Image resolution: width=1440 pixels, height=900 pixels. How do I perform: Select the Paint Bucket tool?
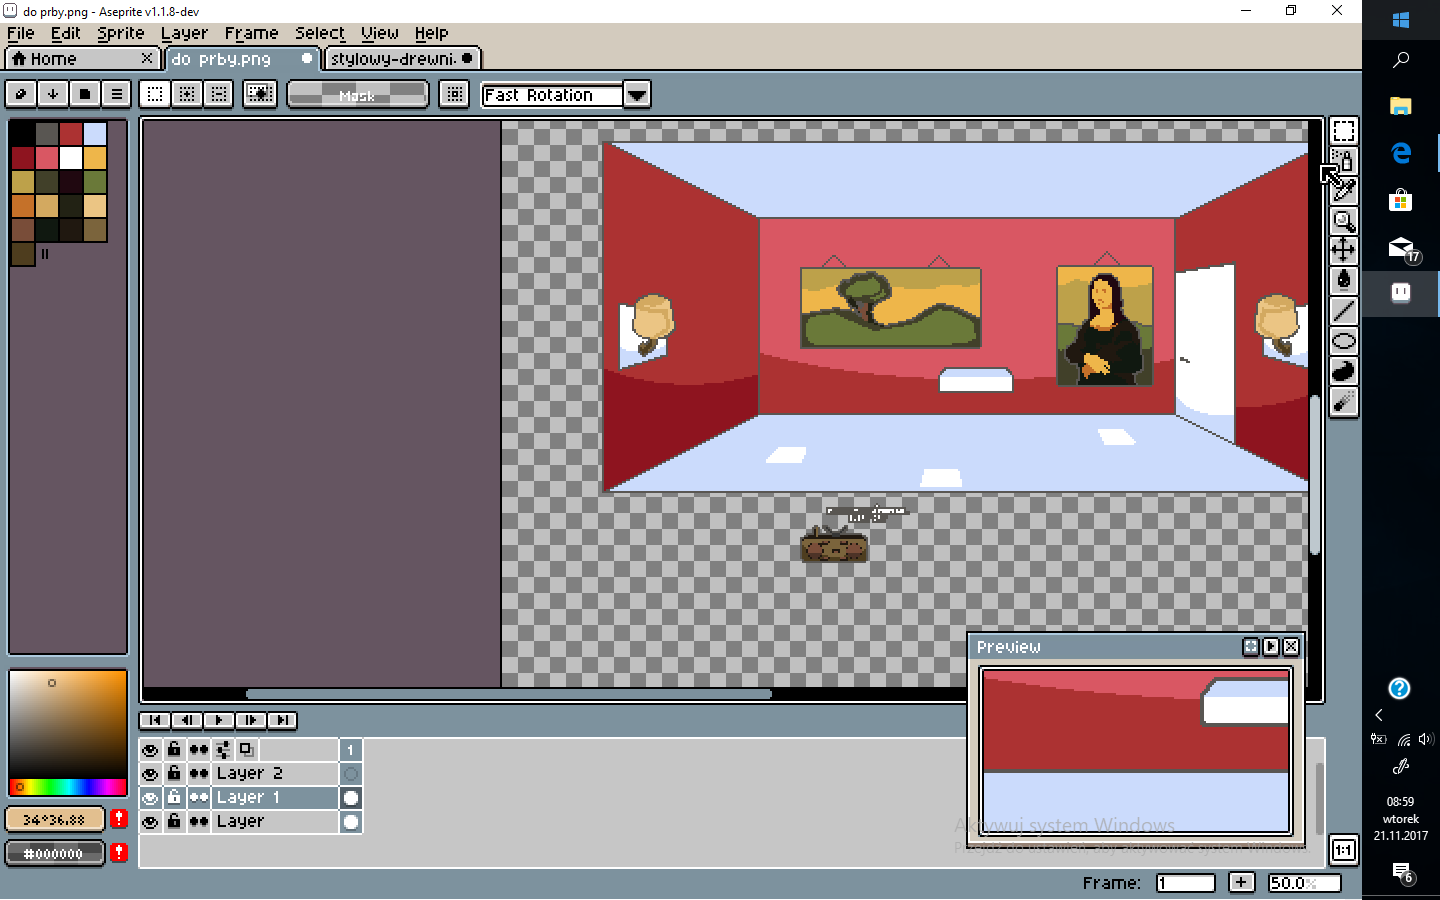(1343, 280)
